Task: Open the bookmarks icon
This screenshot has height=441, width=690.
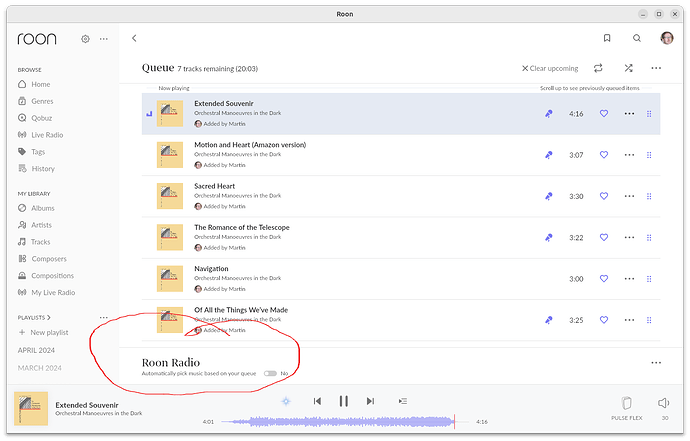Action: [x=607, y=38]
